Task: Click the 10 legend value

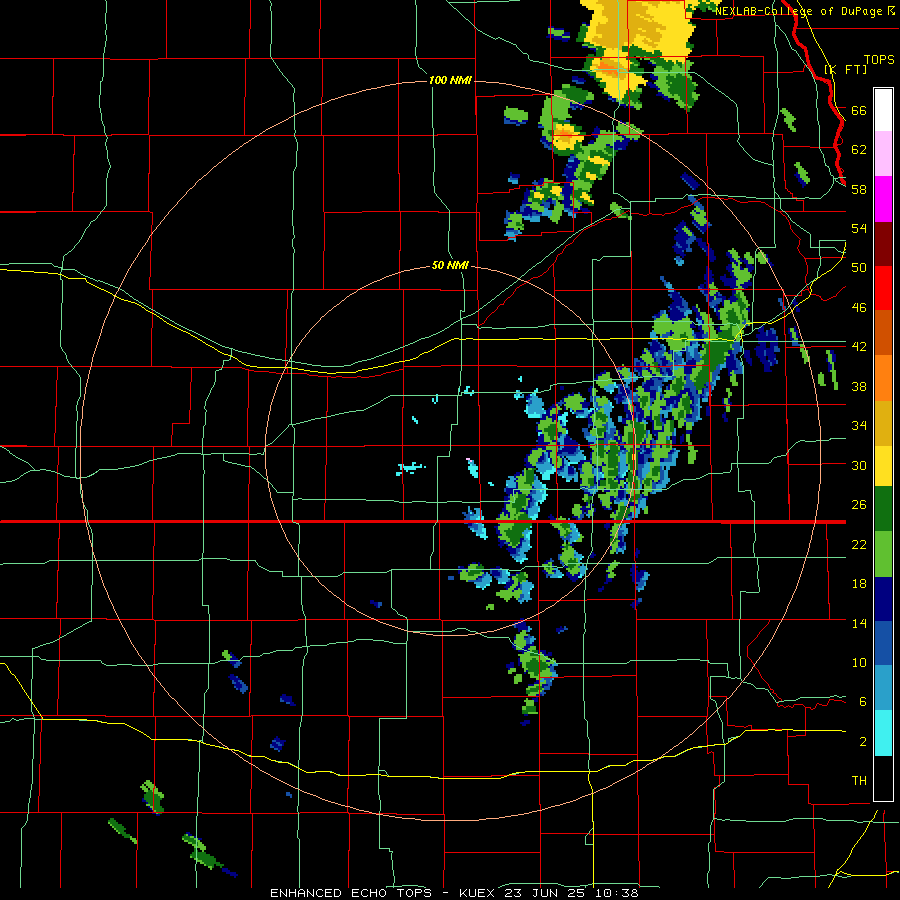Action: [859, 662]
